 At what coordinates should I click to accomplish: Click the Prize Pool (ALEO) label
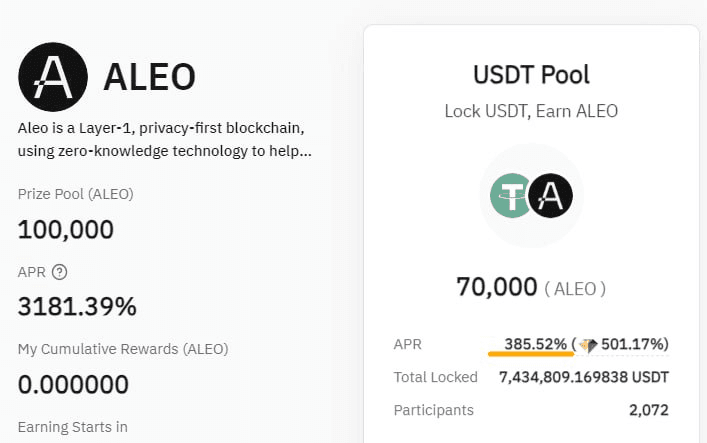(76, 194)
